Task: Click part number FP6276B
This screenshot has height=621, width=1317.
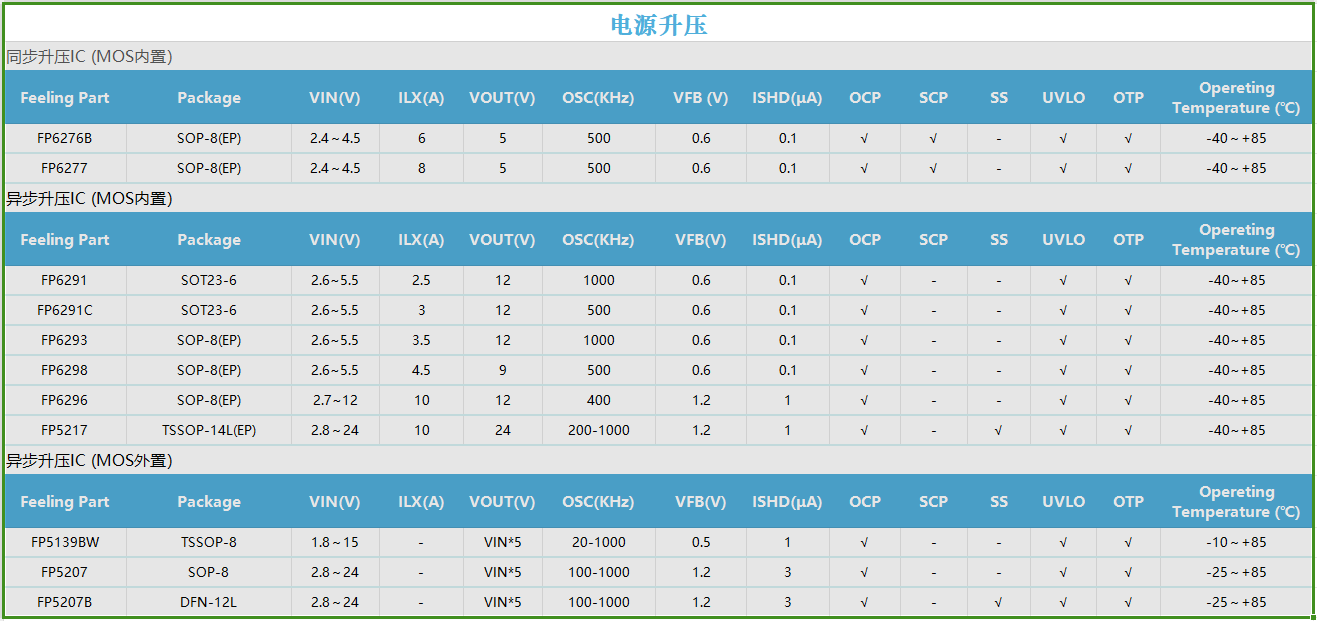Action: point(65,138)
